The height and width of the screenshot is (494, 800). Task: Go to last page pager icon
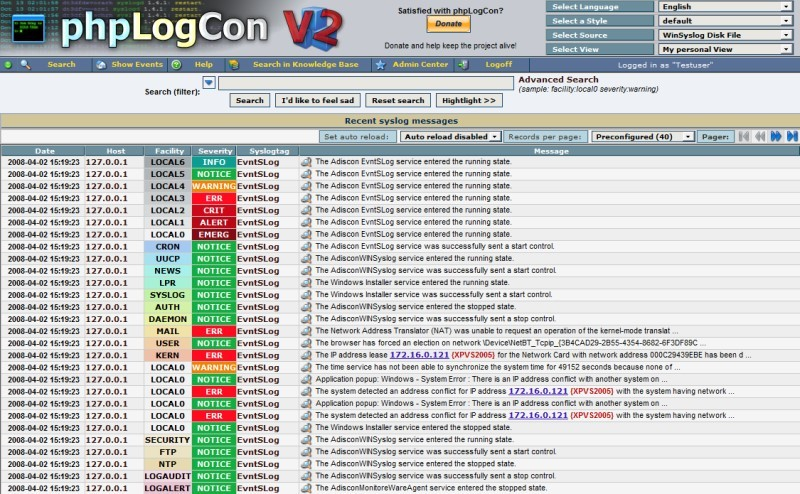792,136
